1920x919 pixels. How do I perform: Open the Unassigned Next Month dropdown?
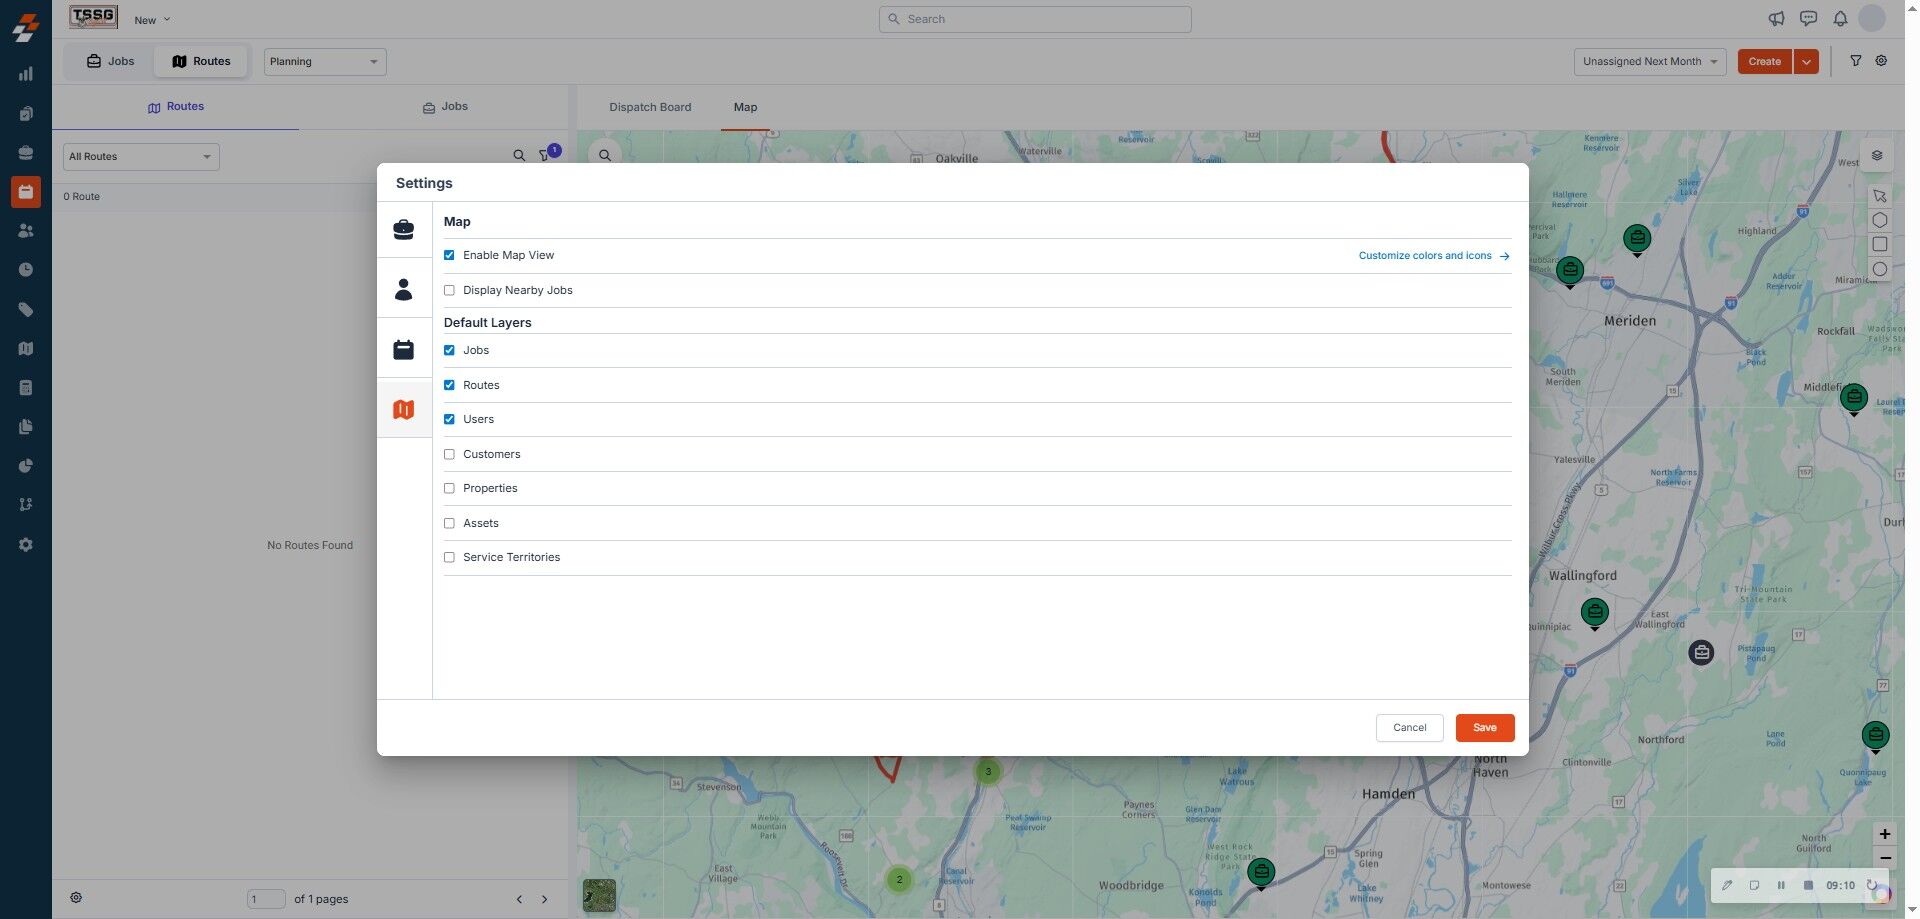coord(1650,62)
